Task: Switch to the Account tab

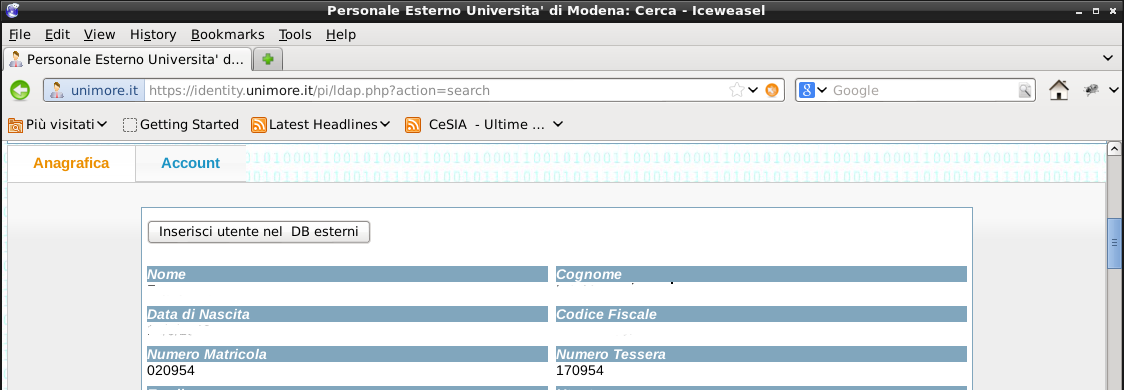Action: click(x=191, y=163)
